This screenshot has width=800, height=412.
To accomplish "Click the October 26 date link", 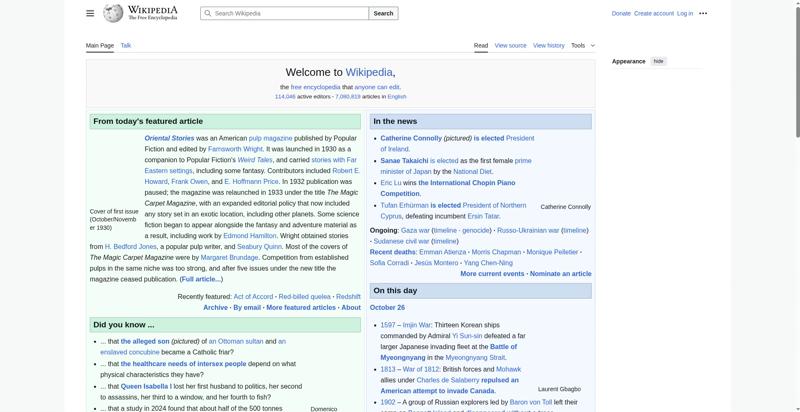I will (x=387, y=308).
